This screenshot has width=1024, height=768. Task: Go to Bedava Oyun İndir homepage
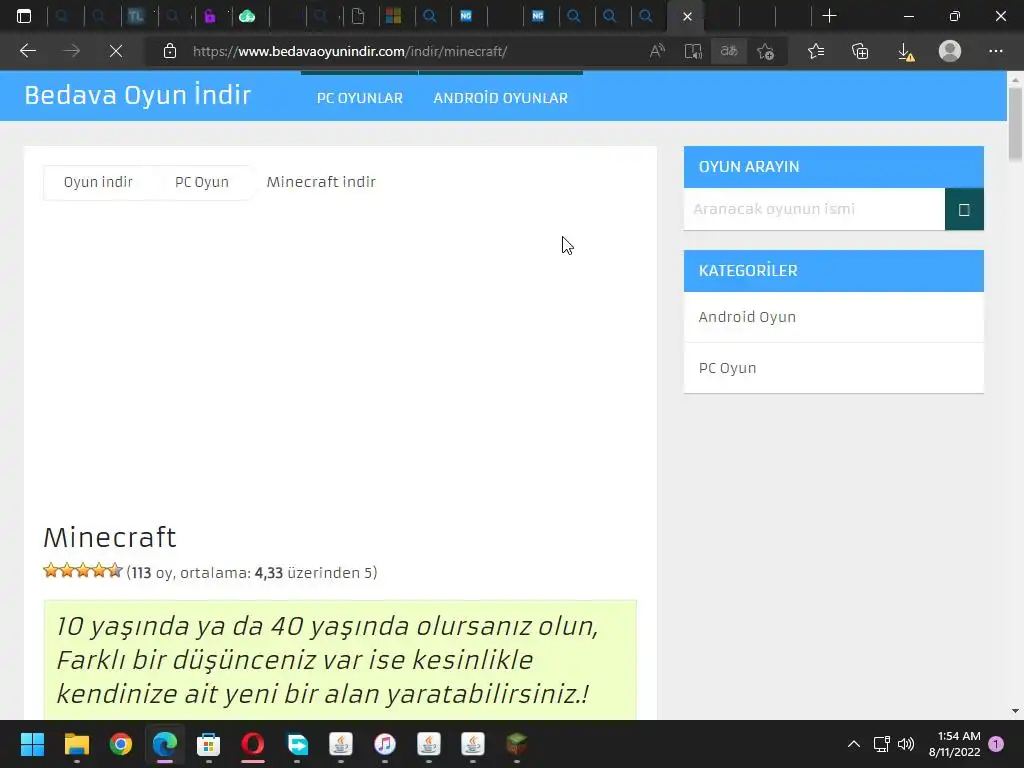pos(138,95)
